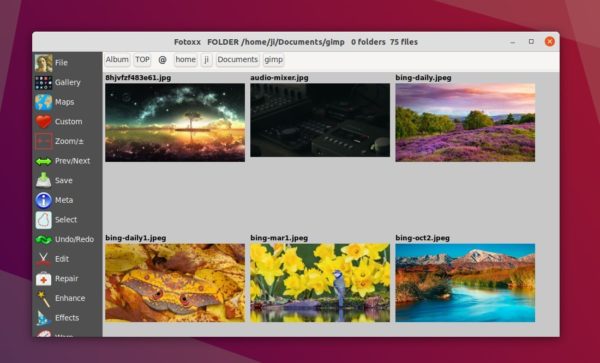Click the Custom heart icon
The height and width of the screenshot is (363, 600).
[x=43, y=122]
